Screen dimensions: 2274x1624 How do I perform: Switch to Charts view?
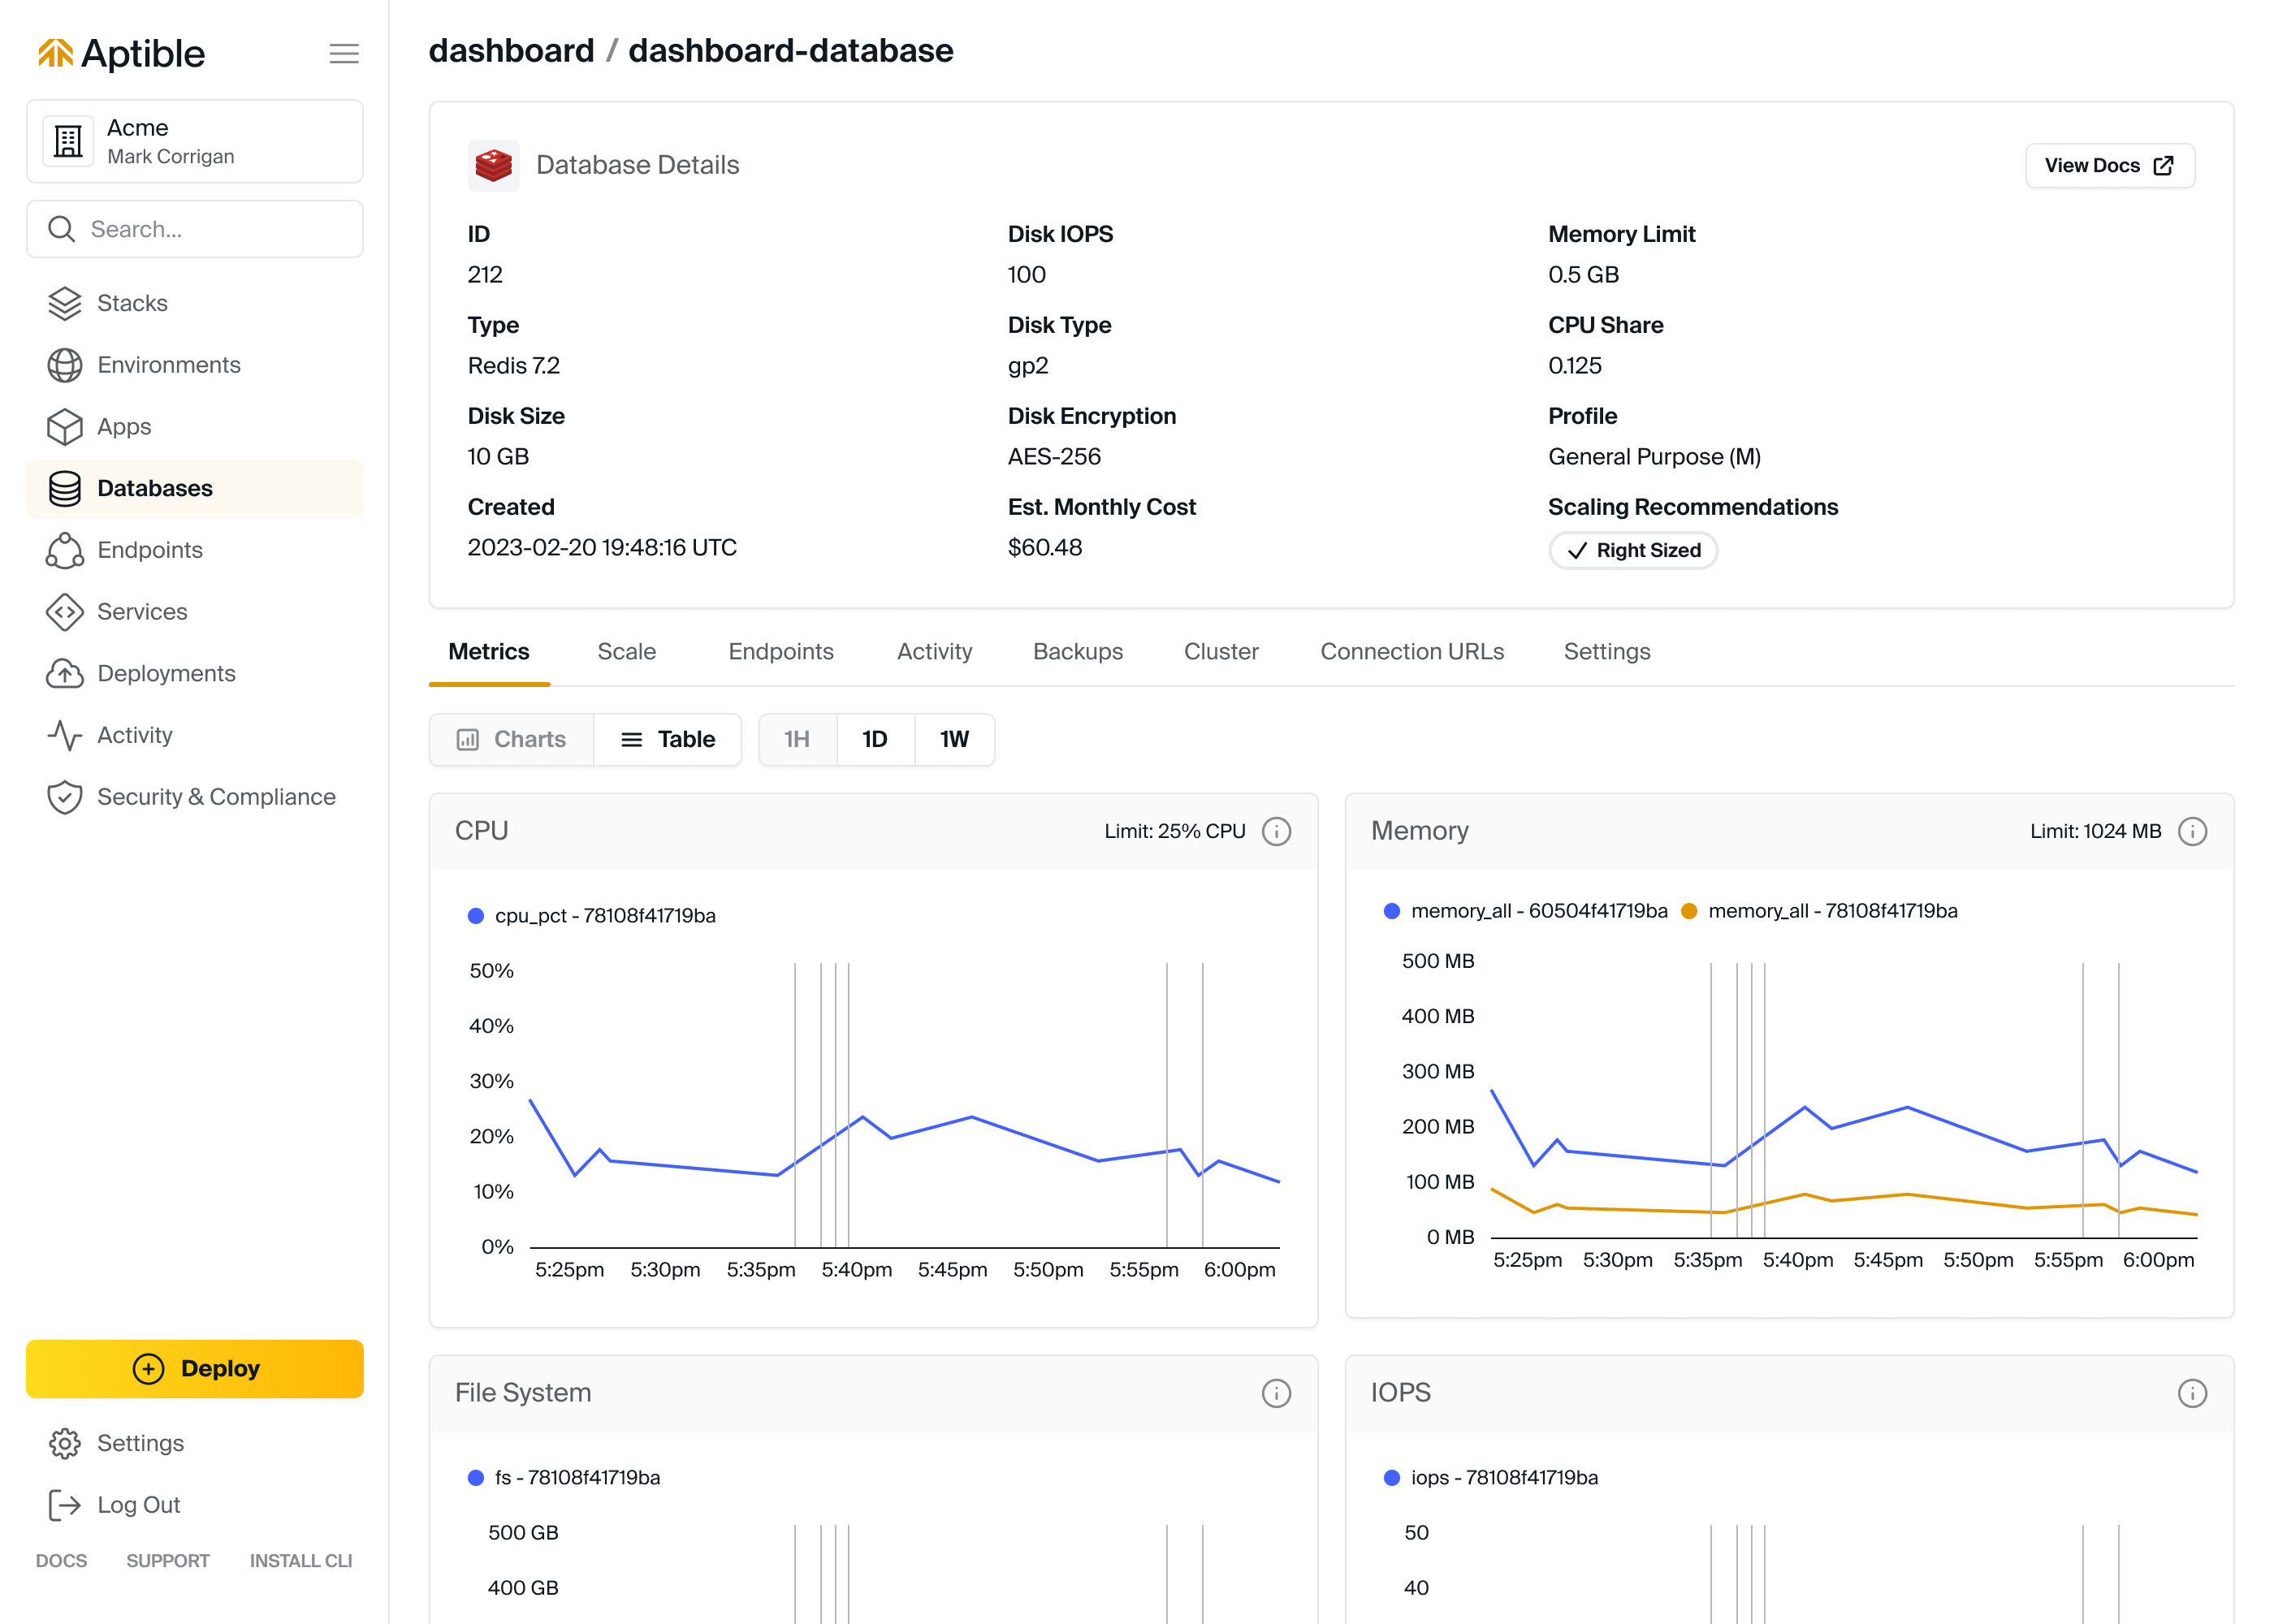coord(512,739)
